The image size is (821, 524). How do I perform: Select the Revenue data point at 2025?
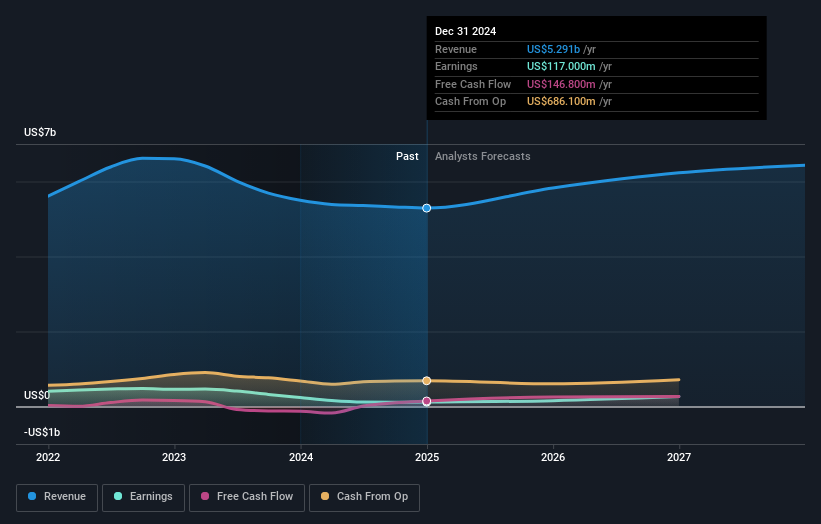pyautogui.click(x=427, y=208)
